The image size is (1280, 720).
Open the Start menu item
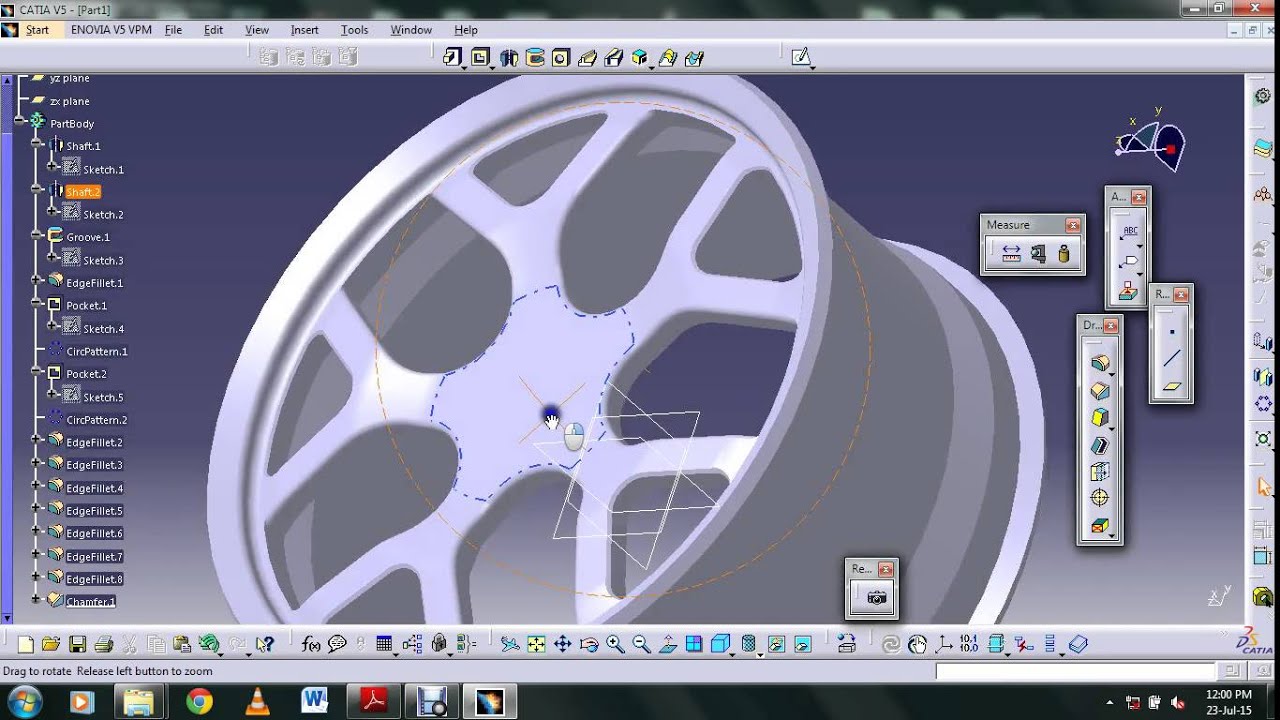point(37,30)
